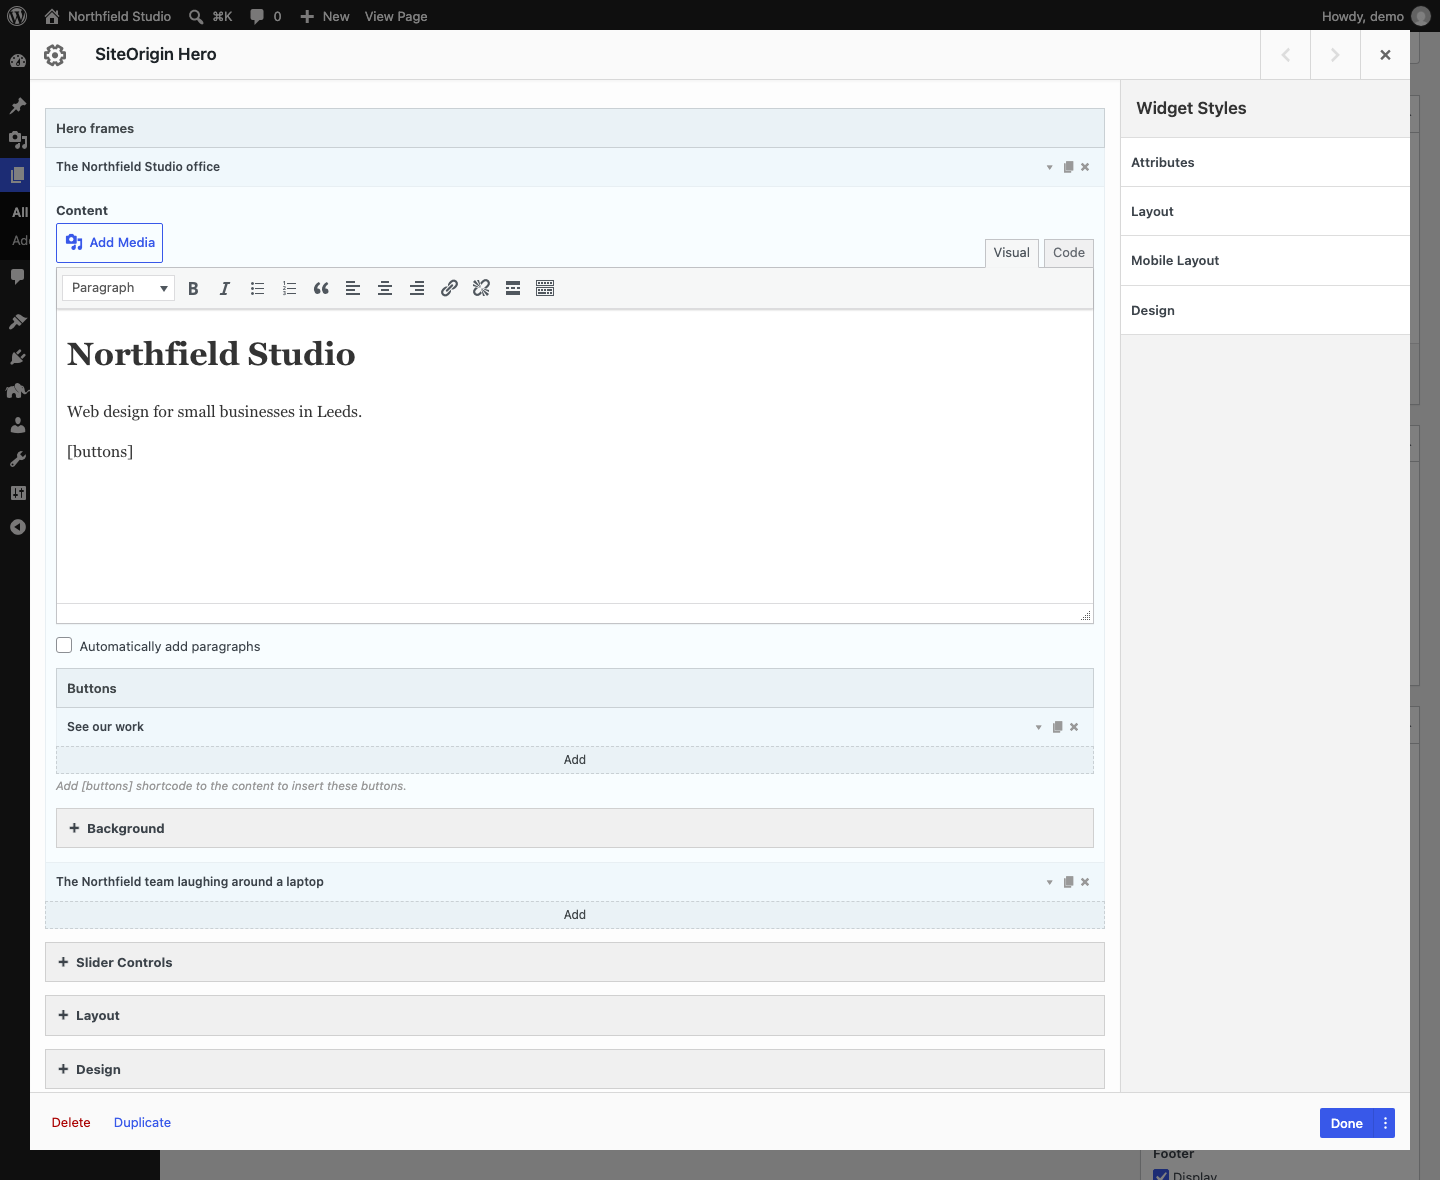
Task: Expand the team laughing around a laptop frame
Action: coord(1049,882)
